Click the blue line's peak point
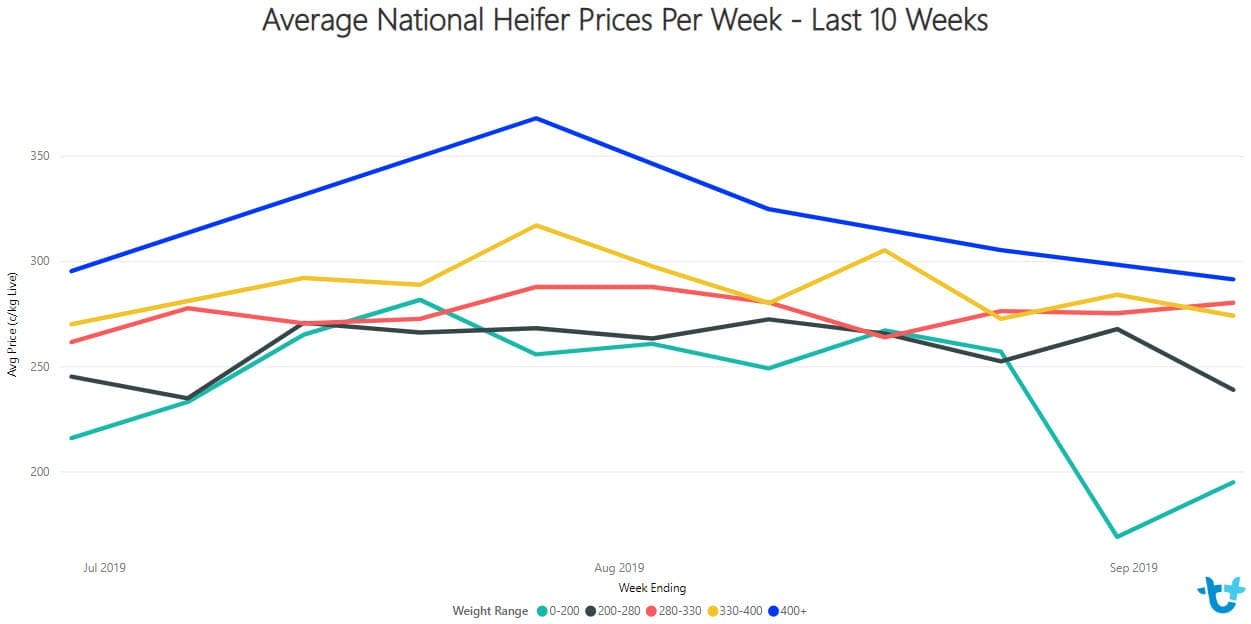The height and width of the screenshot is (624, 1251). (536, 118)
